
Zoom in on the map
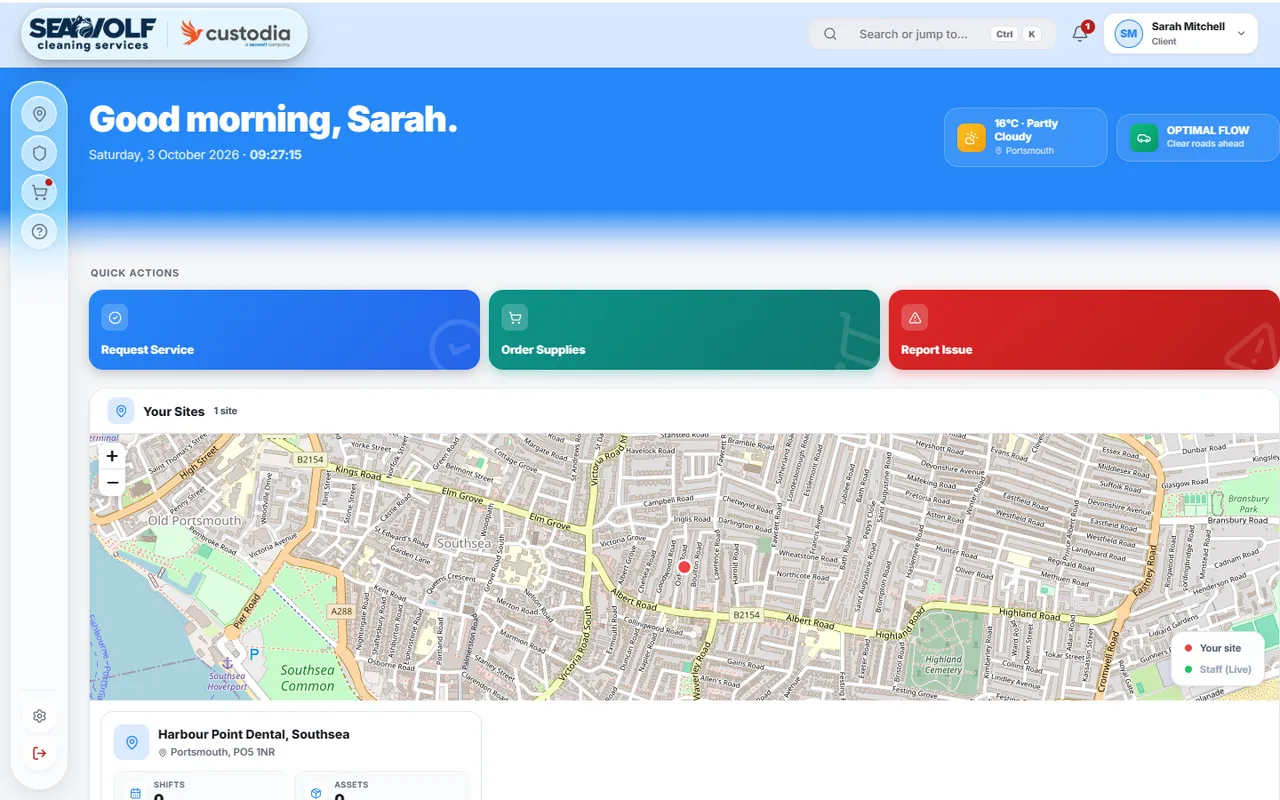(x=112, y=456)
